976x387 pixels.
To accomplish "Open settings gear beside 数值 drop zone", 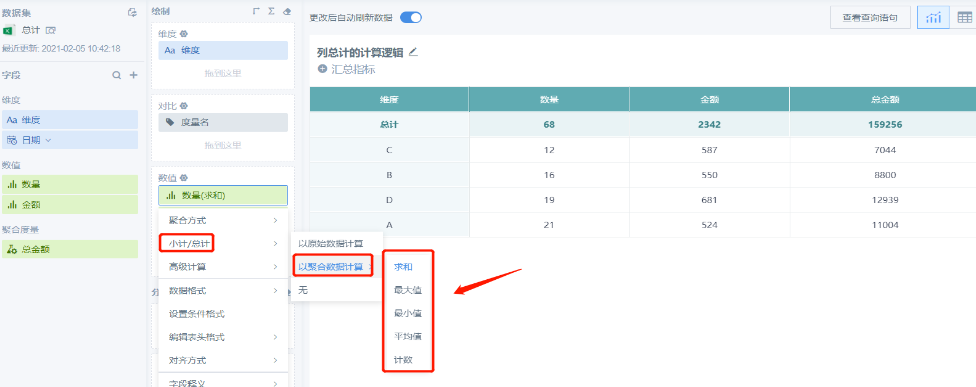I will coord(184,178).
